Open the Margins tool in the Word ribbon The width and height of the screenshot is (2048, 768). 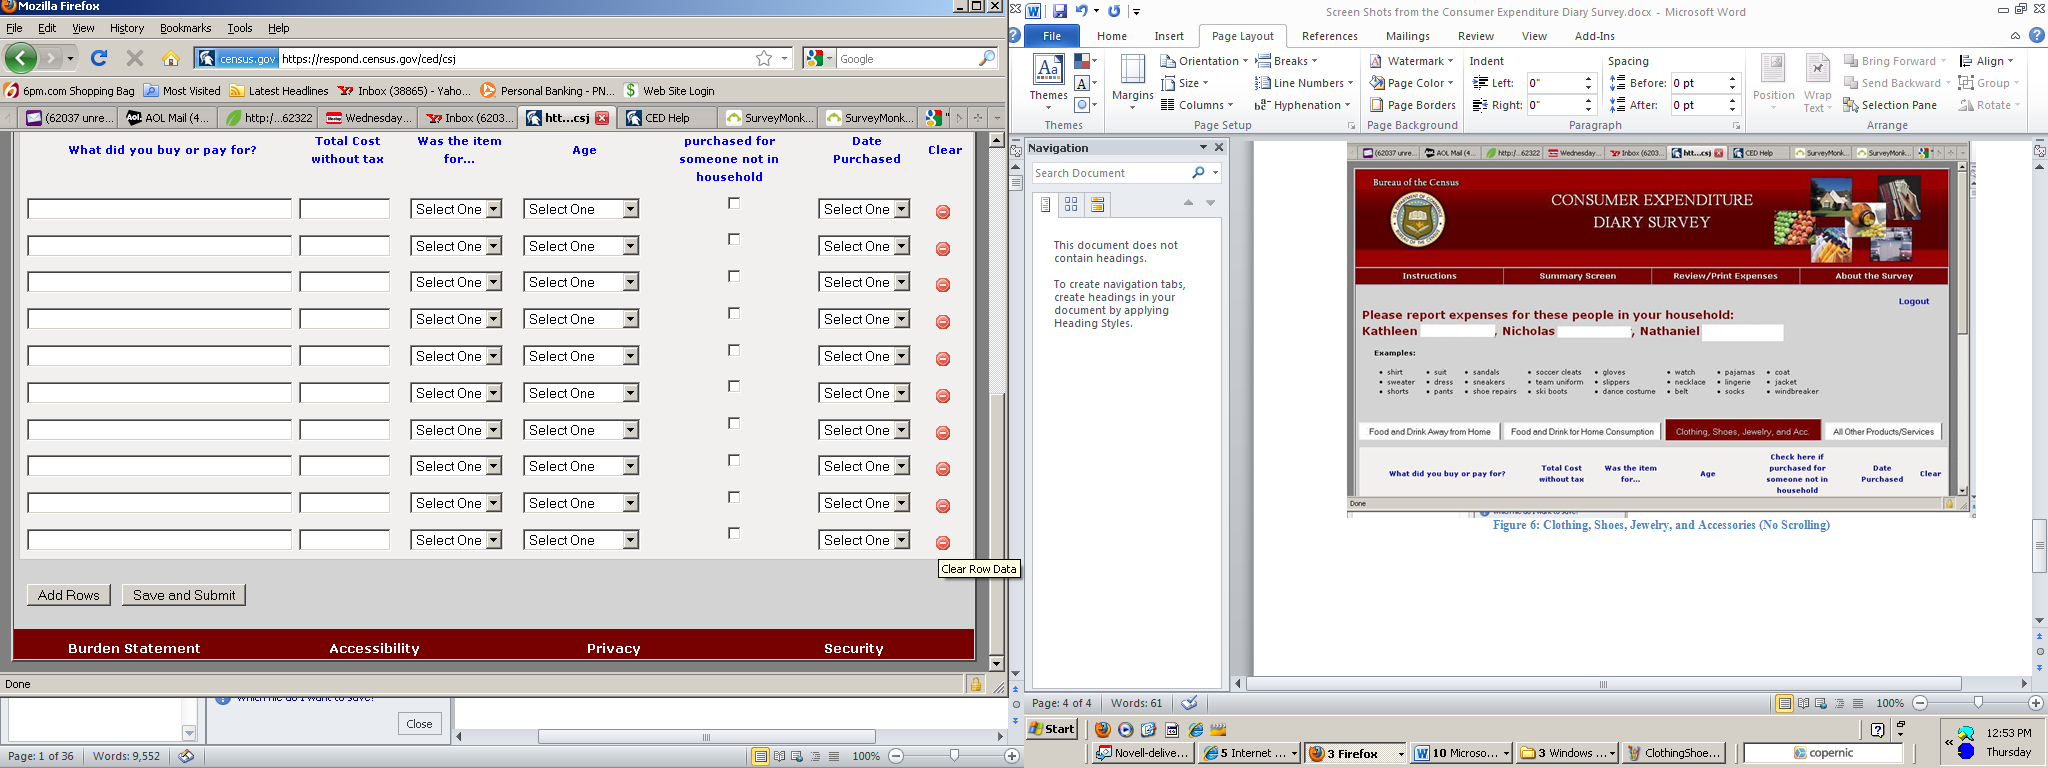click(x=1132, y=81)
